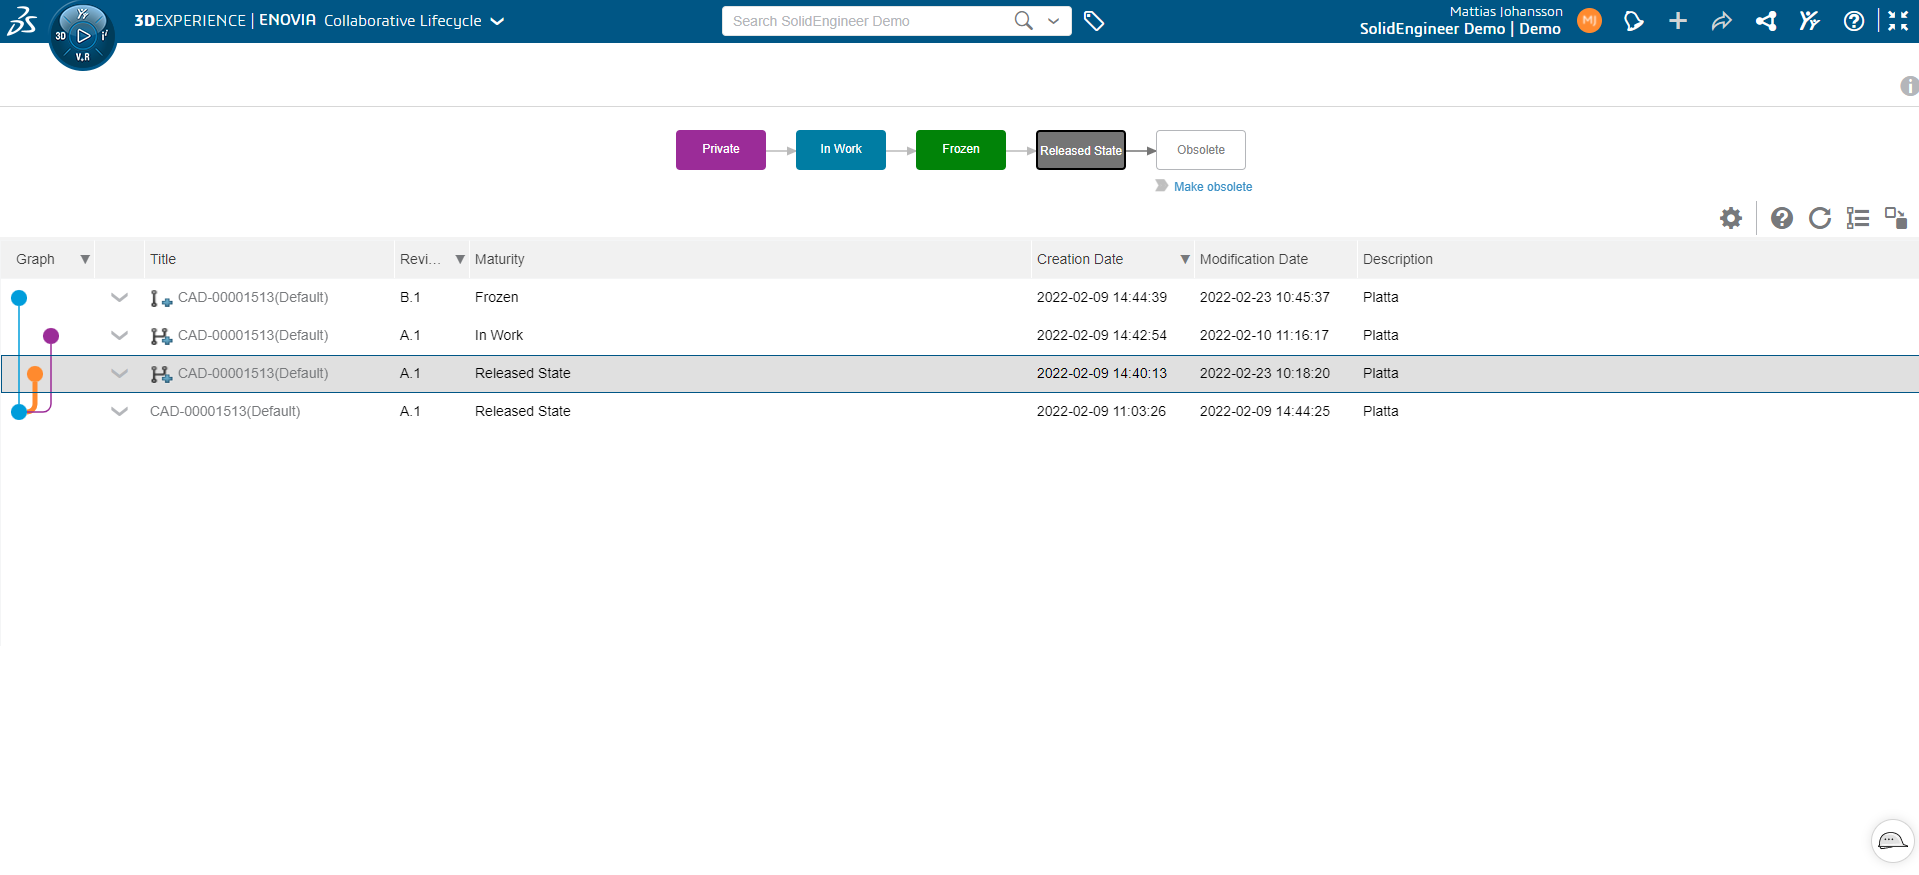This screenshot has height=875, width=1919.
Task: Open the 3DEXPERIENCE compass
Action: (x=82, y=36)
